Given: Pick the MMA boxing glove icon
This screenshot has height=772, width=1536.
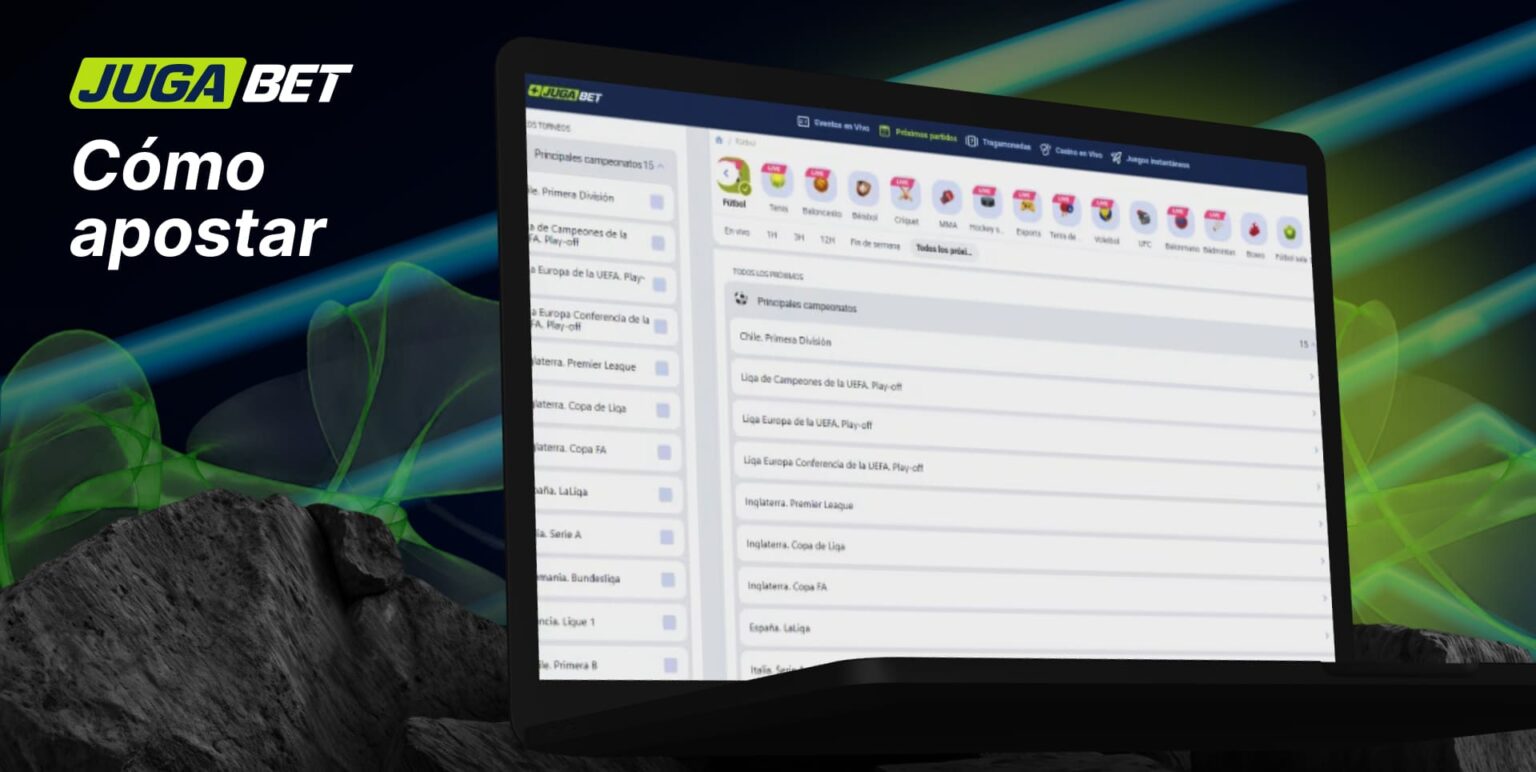Looking at the screenshot, I should 947,197.
